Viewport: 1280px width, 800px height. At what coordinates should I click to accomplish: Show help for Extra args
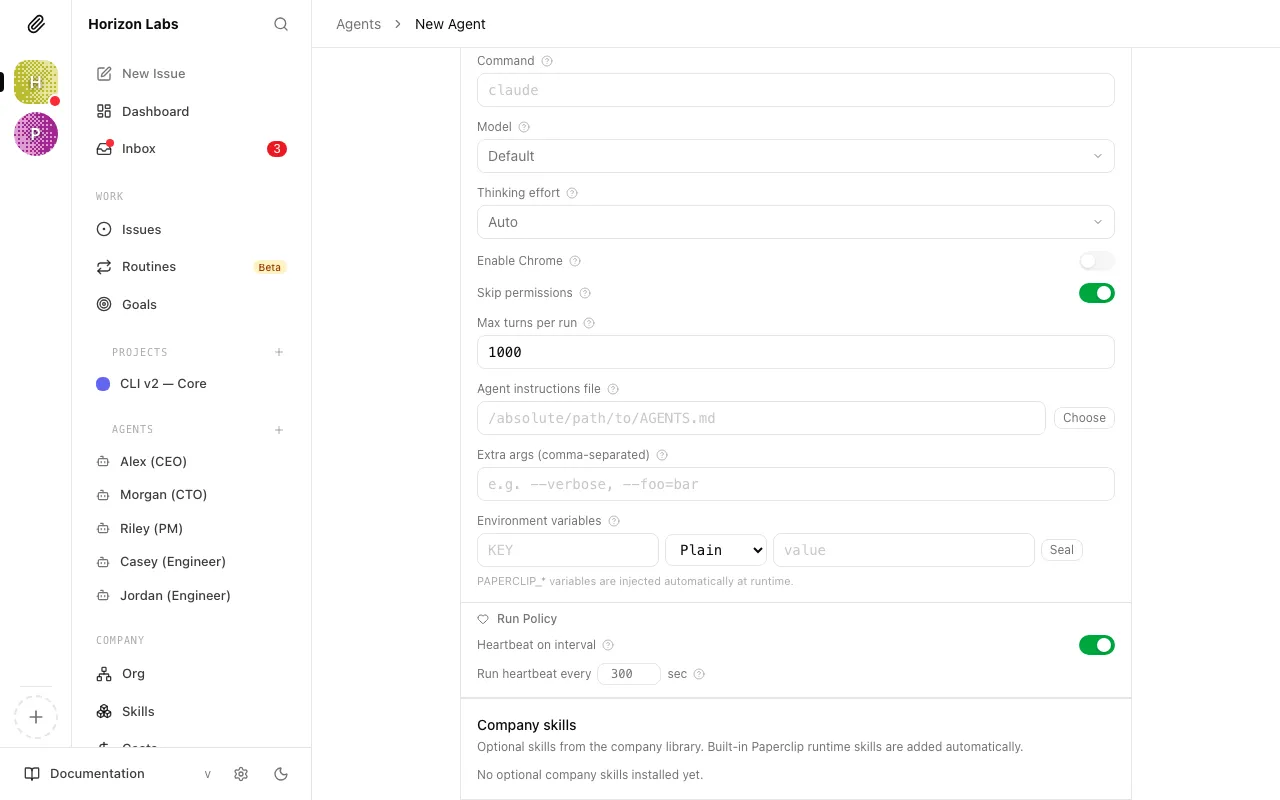(662, 455)
